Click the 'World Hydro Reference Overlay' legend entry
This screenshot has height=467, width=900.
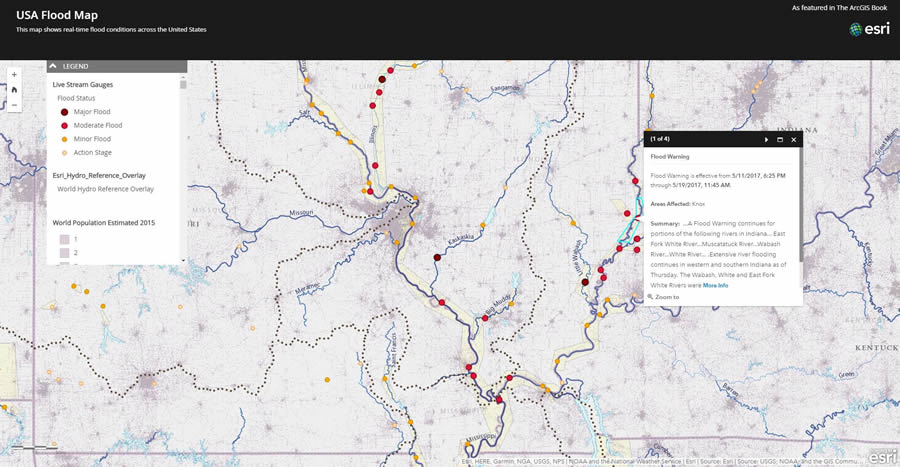pos(106,189)
